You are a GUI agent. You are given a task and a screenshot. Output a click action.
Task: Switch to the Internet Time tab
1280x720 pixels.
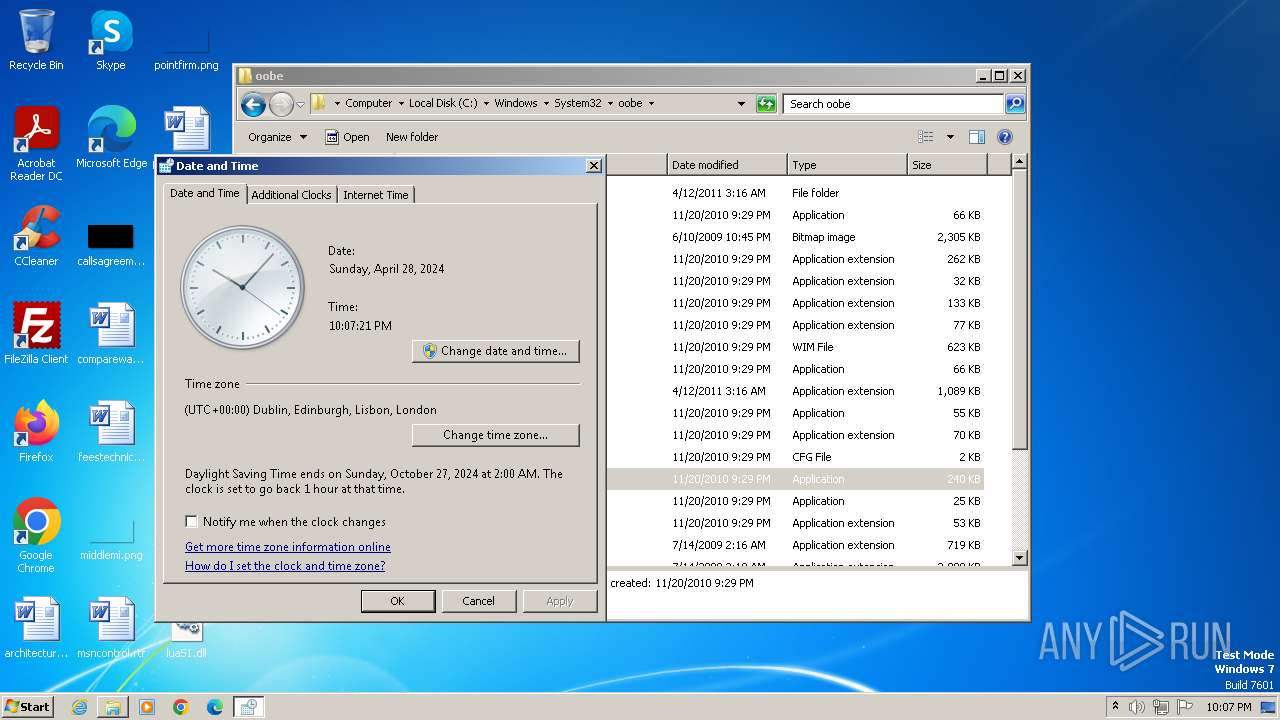click(375, 195)
